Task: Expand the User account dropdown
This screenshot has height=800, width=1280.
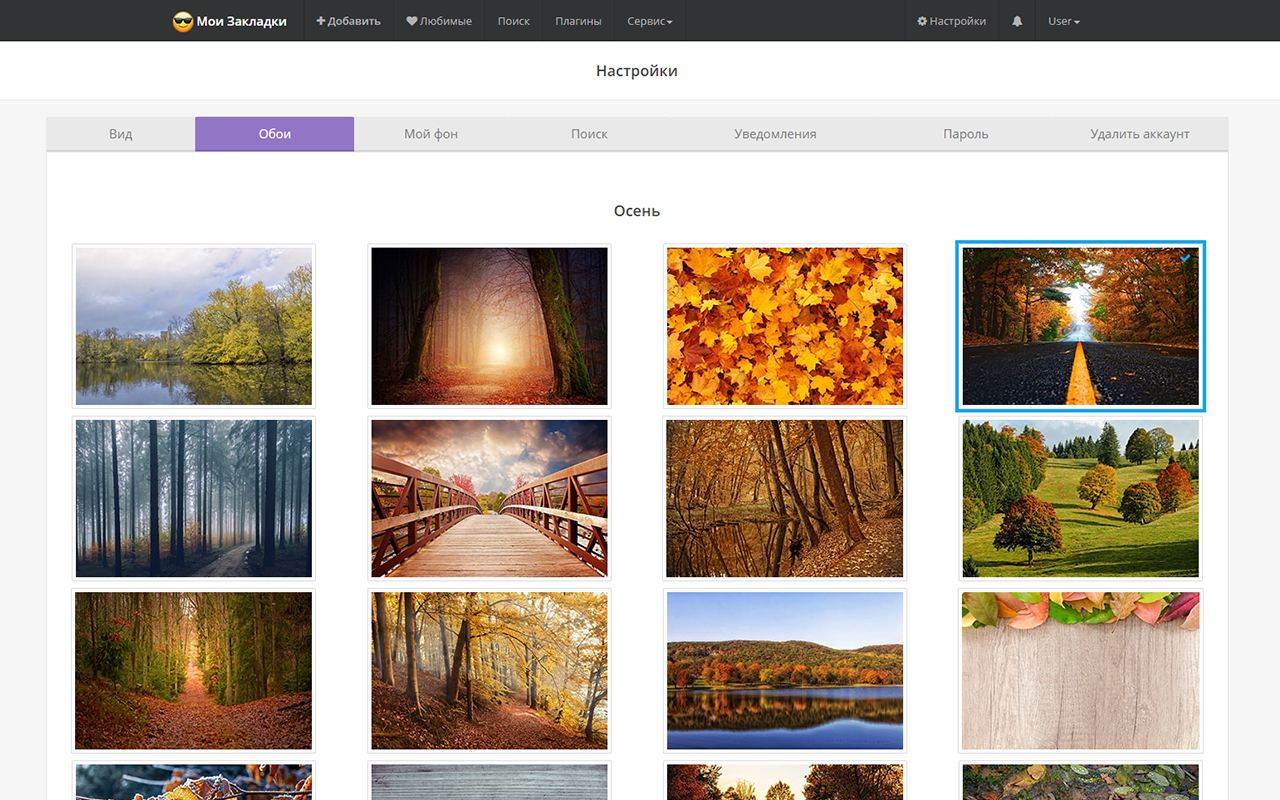Action: click(x=1064, y=21)
